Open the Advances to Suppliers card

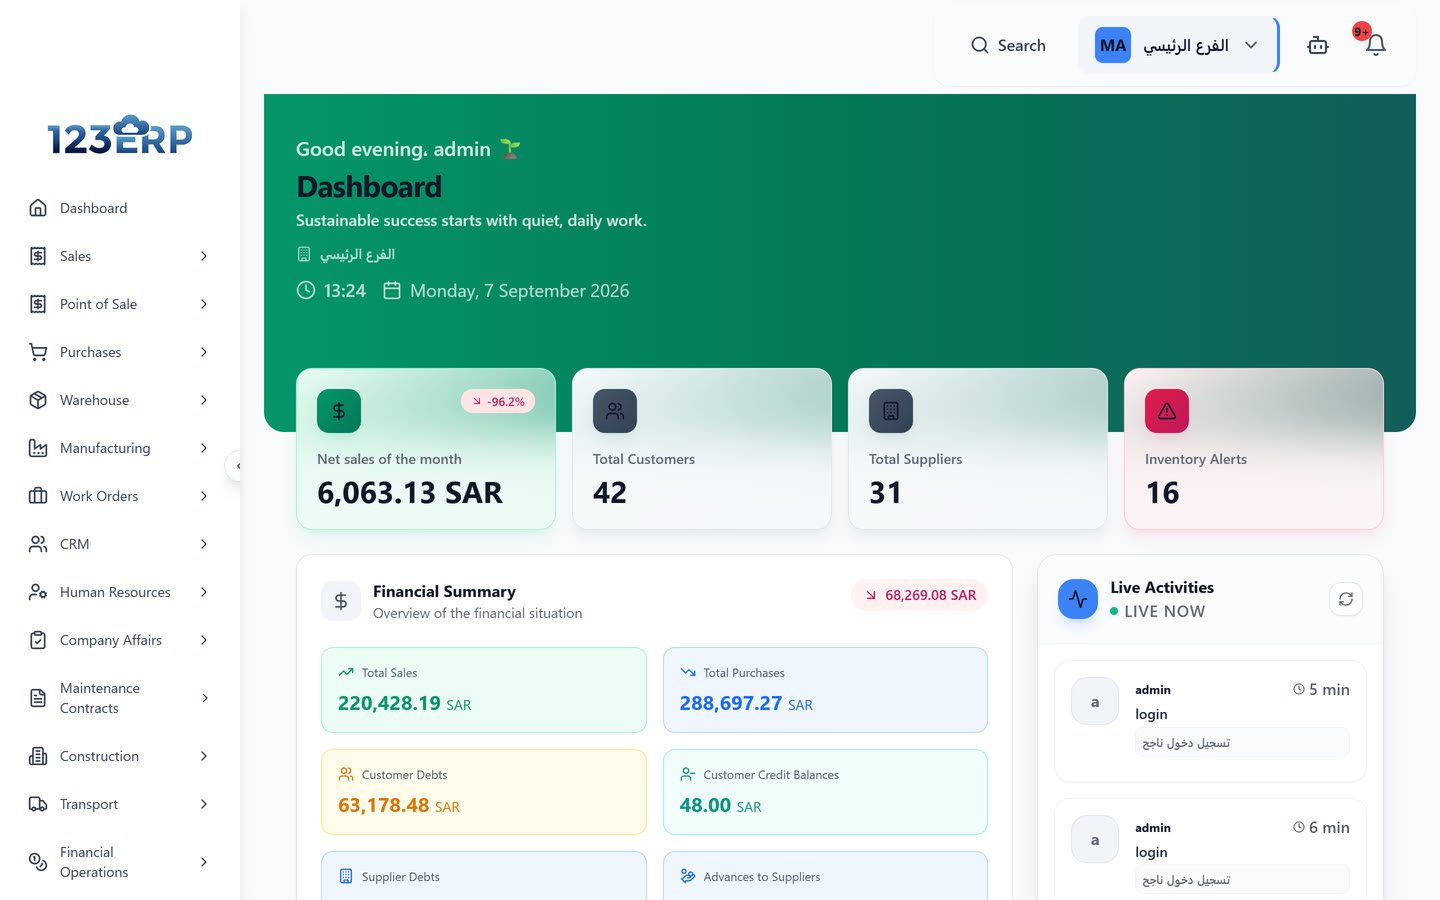[825, 876]
